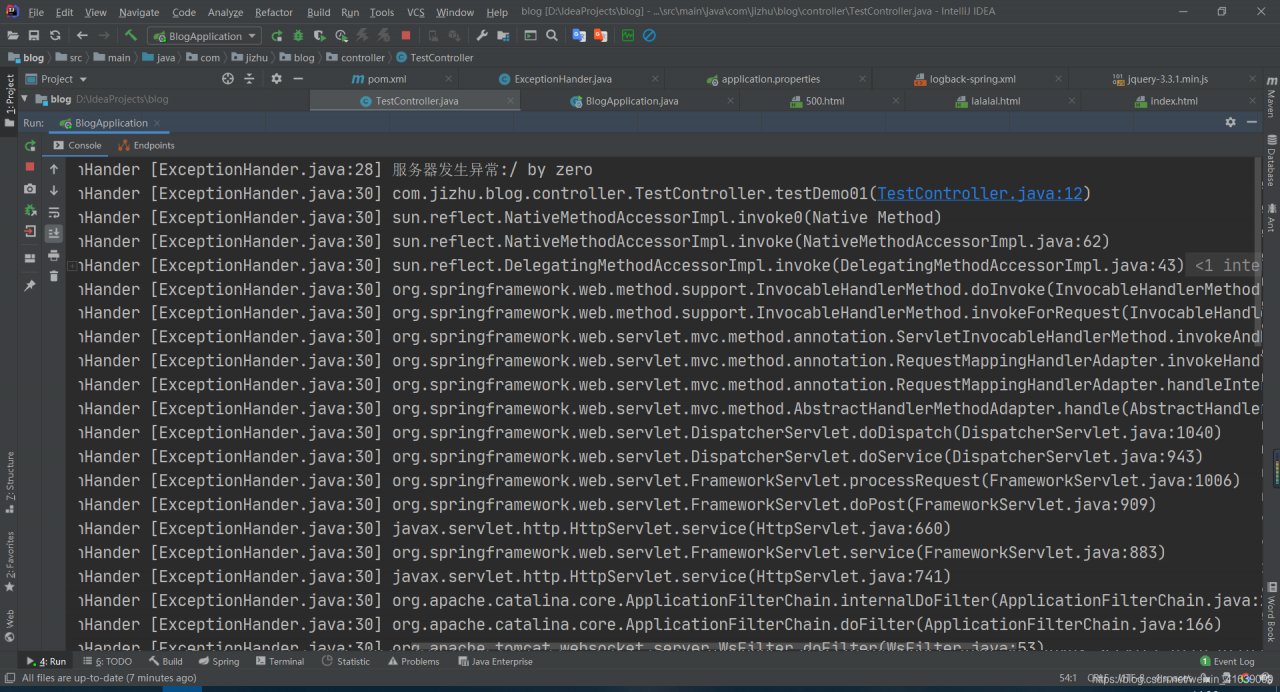The width and height of the screenshot is (1280, 692).
Task: Click the Synchronize refresh toolbar icon
Action: (55, 35)
